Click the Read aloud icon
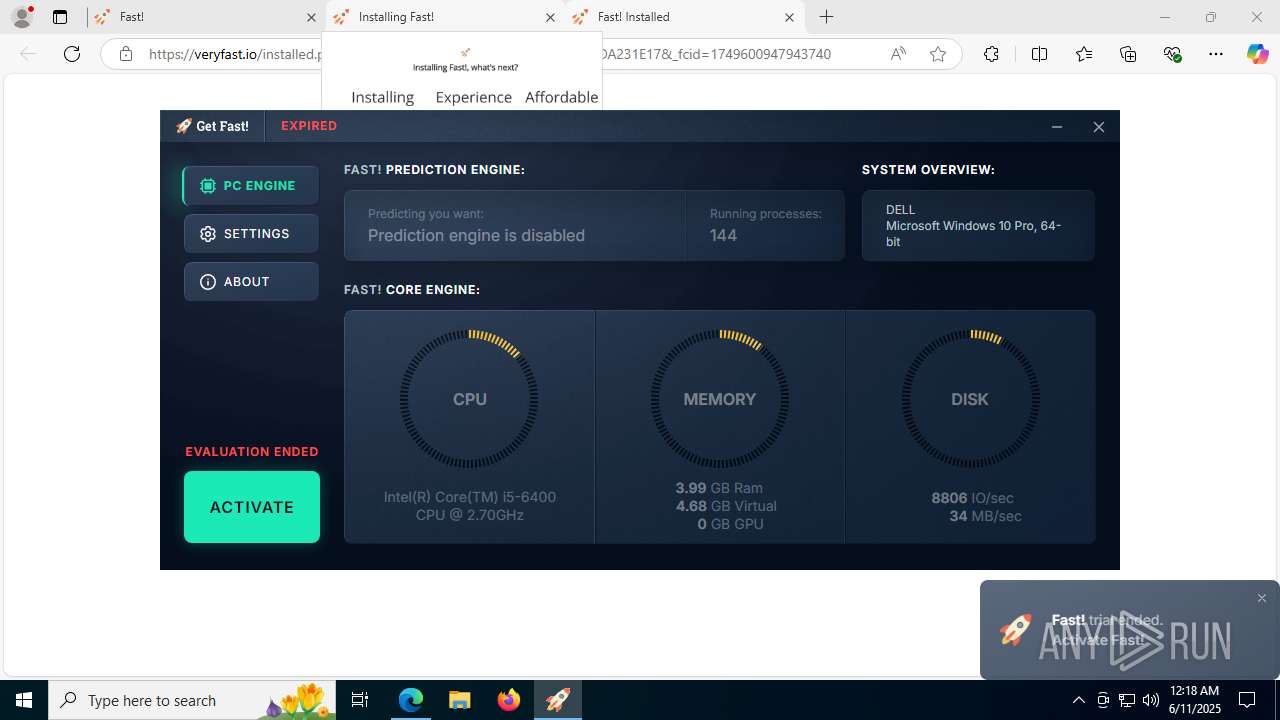Screen dimensions: 1280x720 click(x=898, y=54)
